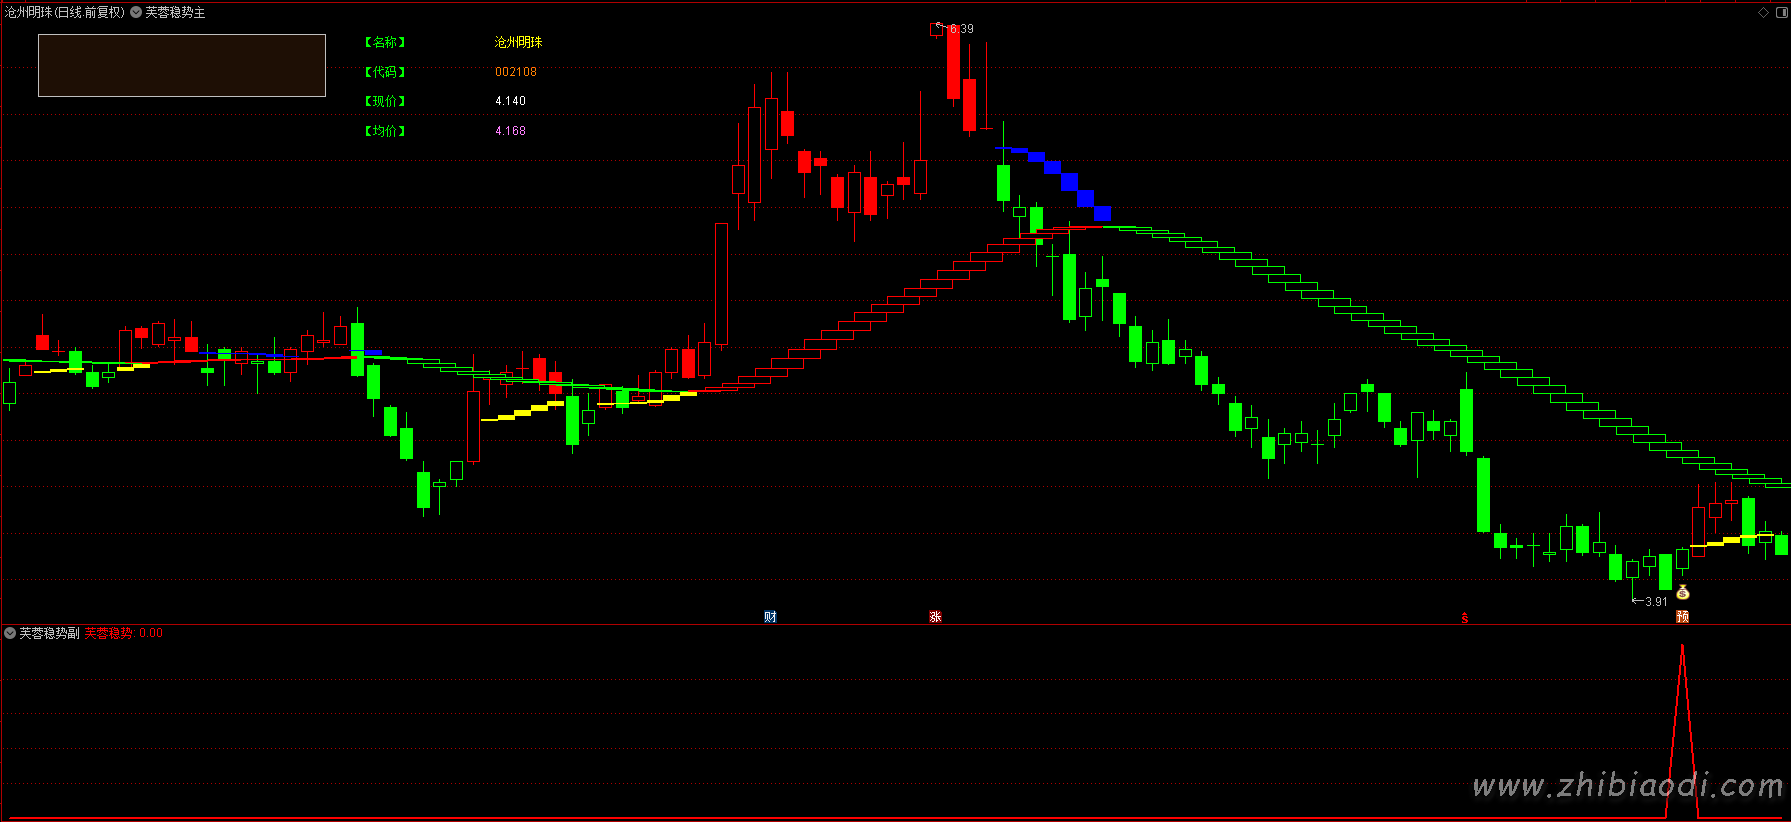Click the 芙蓉稳势: 0.00 value label
Image resolution: width=1791 pixels, height=822 pixels.
(x=123, y=633)
